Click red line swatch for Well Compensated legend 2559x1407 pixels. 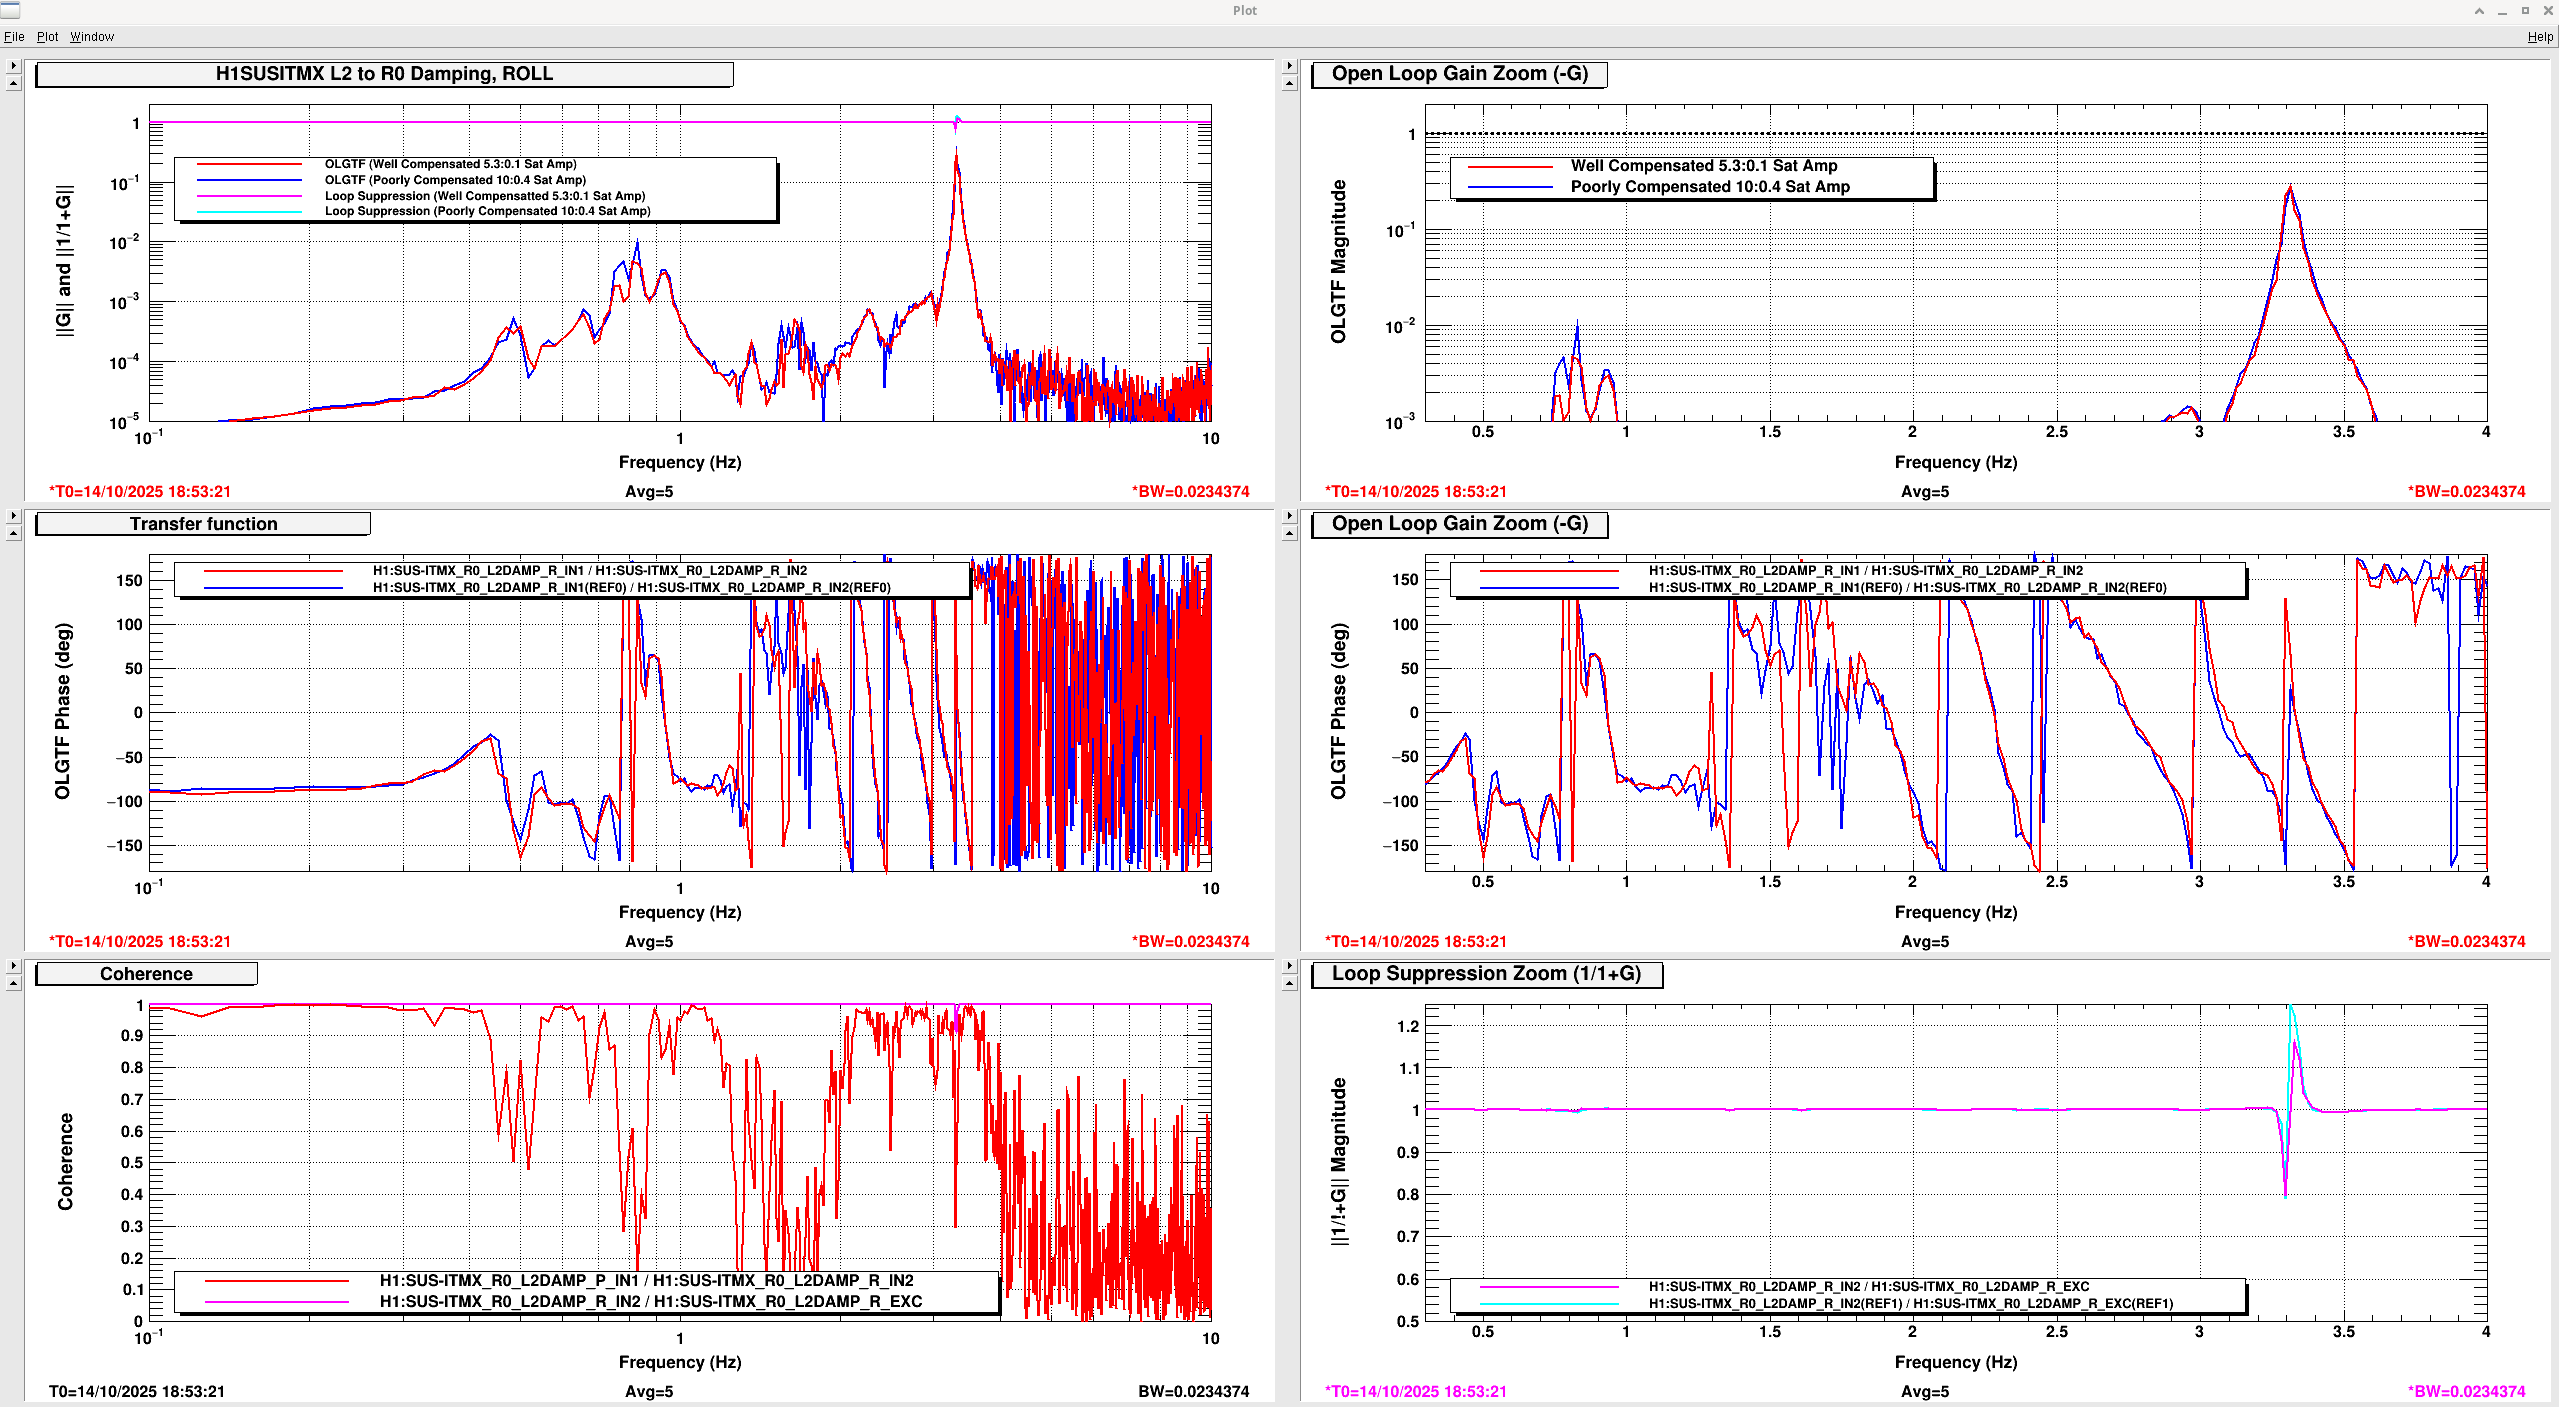(1510, 166)
